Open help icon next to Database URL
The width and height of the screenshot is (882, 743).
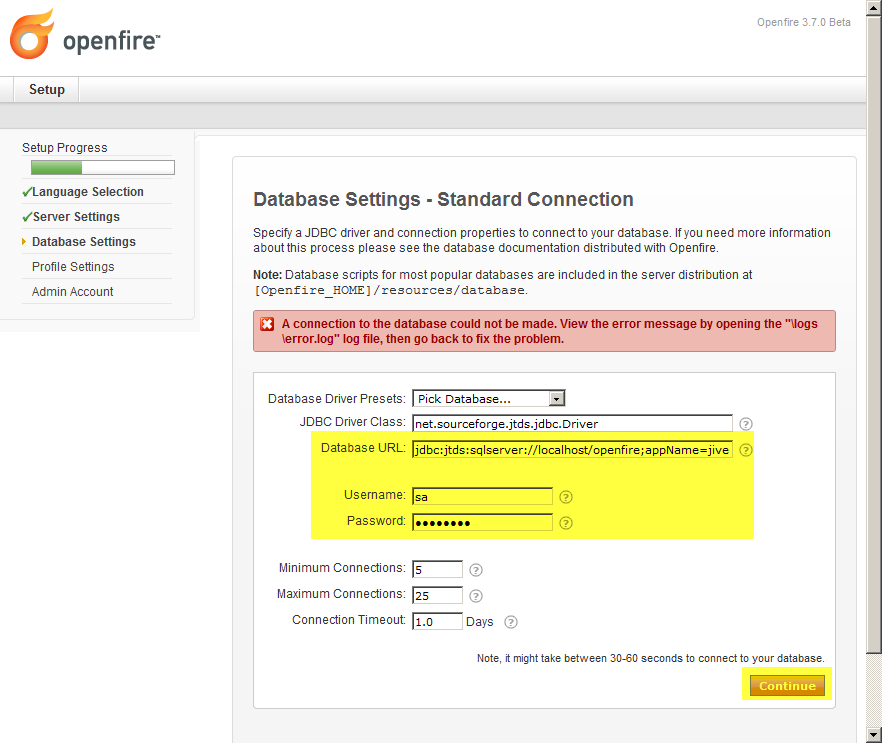pos(745,450)
